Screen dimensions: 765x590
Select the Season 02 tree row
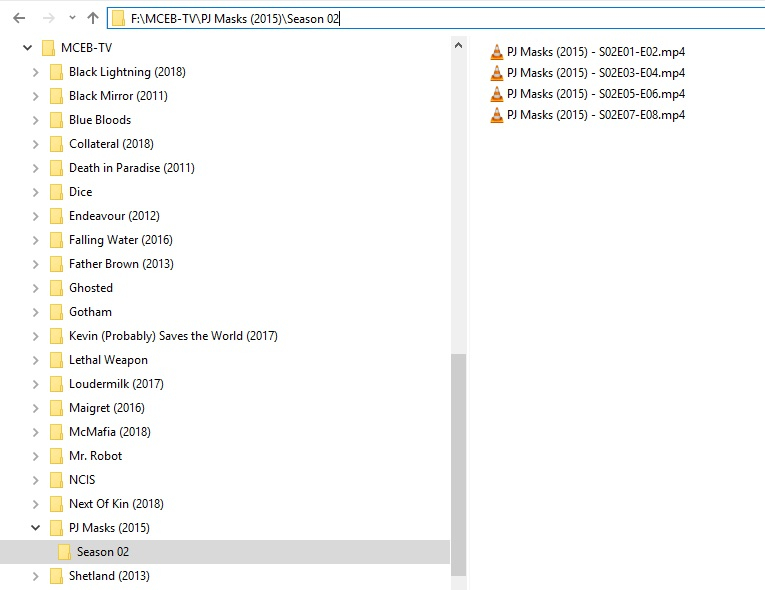(225, 552)
